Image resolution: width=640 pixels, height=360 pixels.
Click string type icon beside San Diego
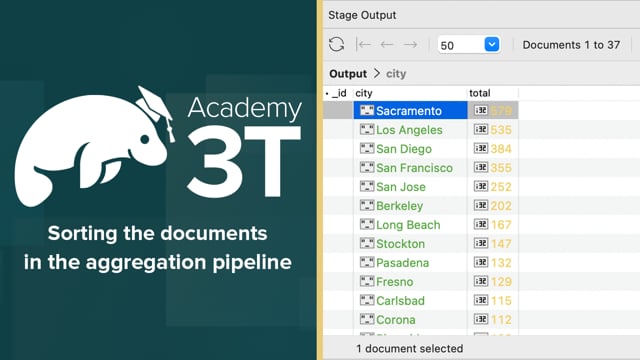(x=367, y=148)
